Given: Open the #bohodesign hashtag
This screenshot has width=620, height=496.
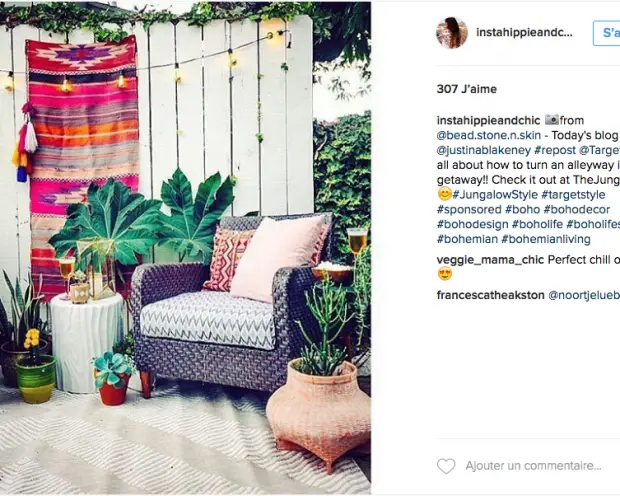Looking at the screenshot, I should coord(473,224).
